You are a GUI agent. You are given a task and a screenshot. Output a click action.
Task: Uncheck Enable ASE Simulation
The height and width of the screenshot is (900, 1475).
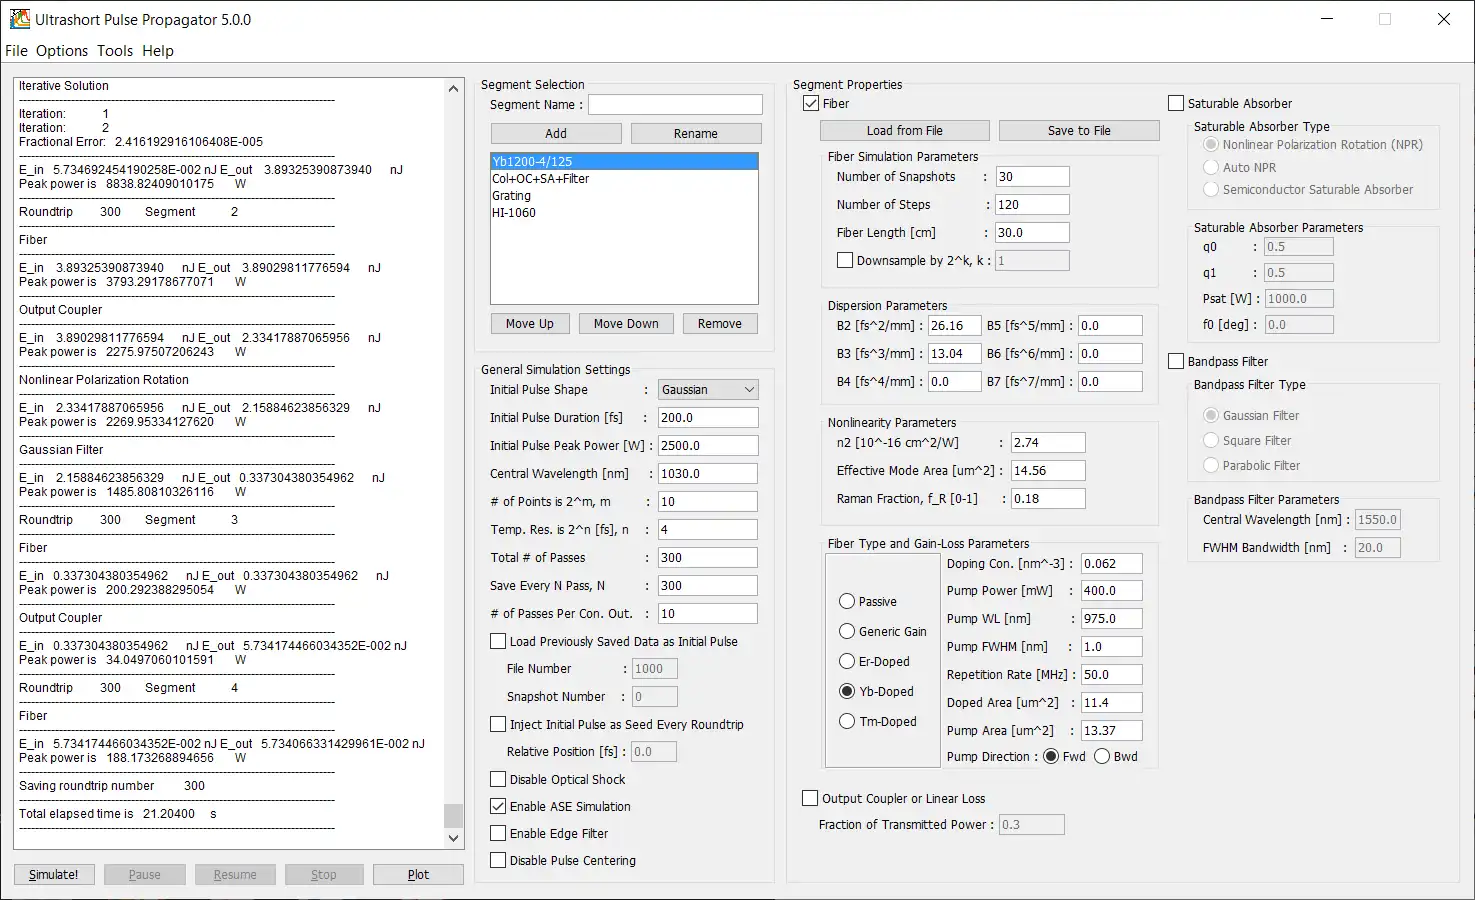[x=498, y=807]
